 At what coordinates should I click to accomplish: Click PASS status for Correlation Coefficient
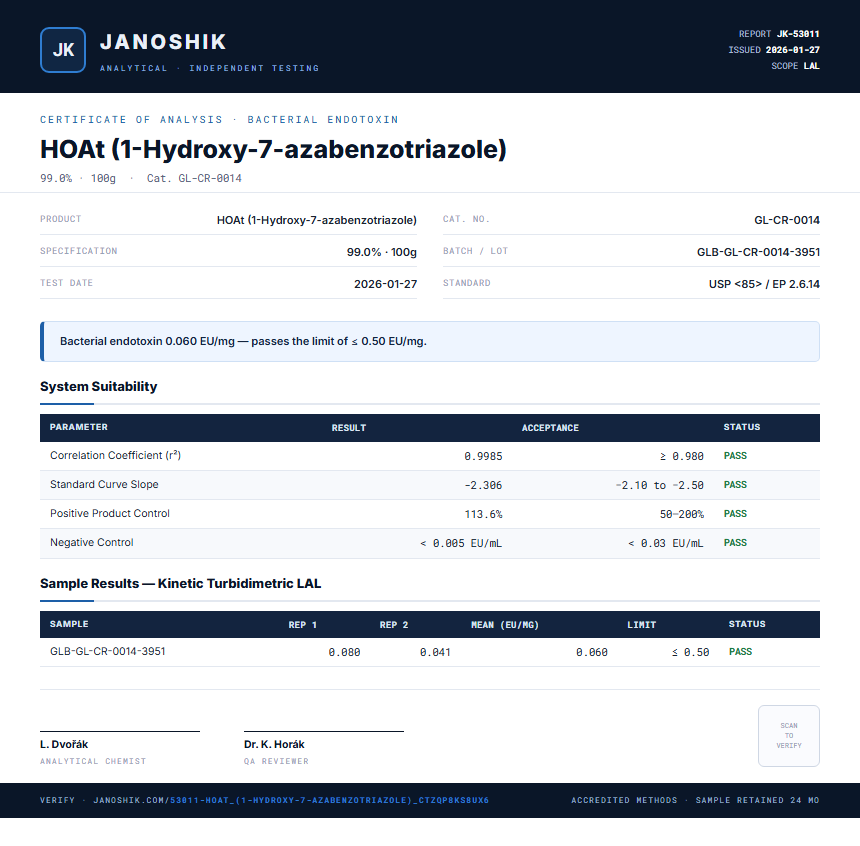(x=735, y=456)
